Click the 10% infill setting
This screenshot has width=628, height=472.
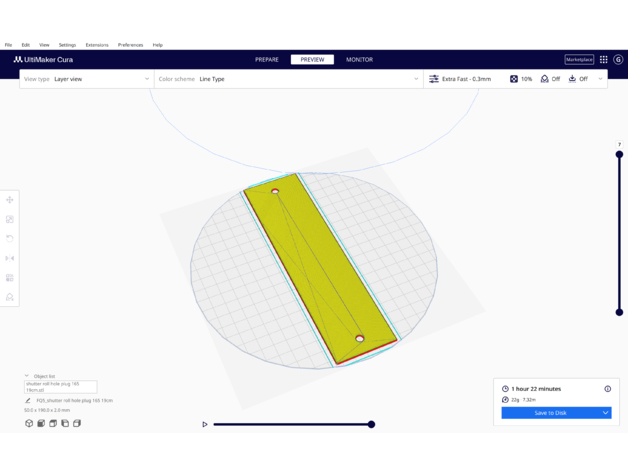tap(521, 79)
